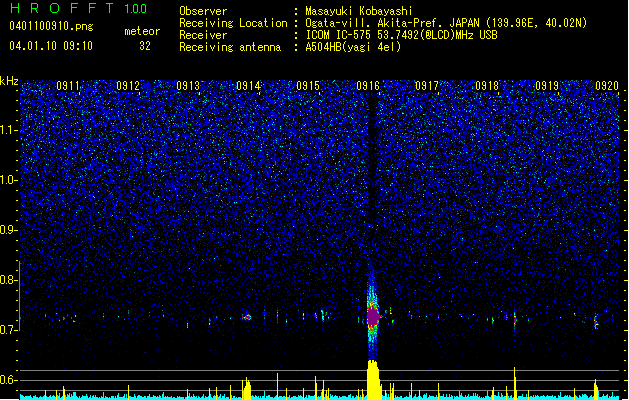629x400 pixels.
Task: Click the 1.0 kHz axis label
Action: click(x=9, y=180)
